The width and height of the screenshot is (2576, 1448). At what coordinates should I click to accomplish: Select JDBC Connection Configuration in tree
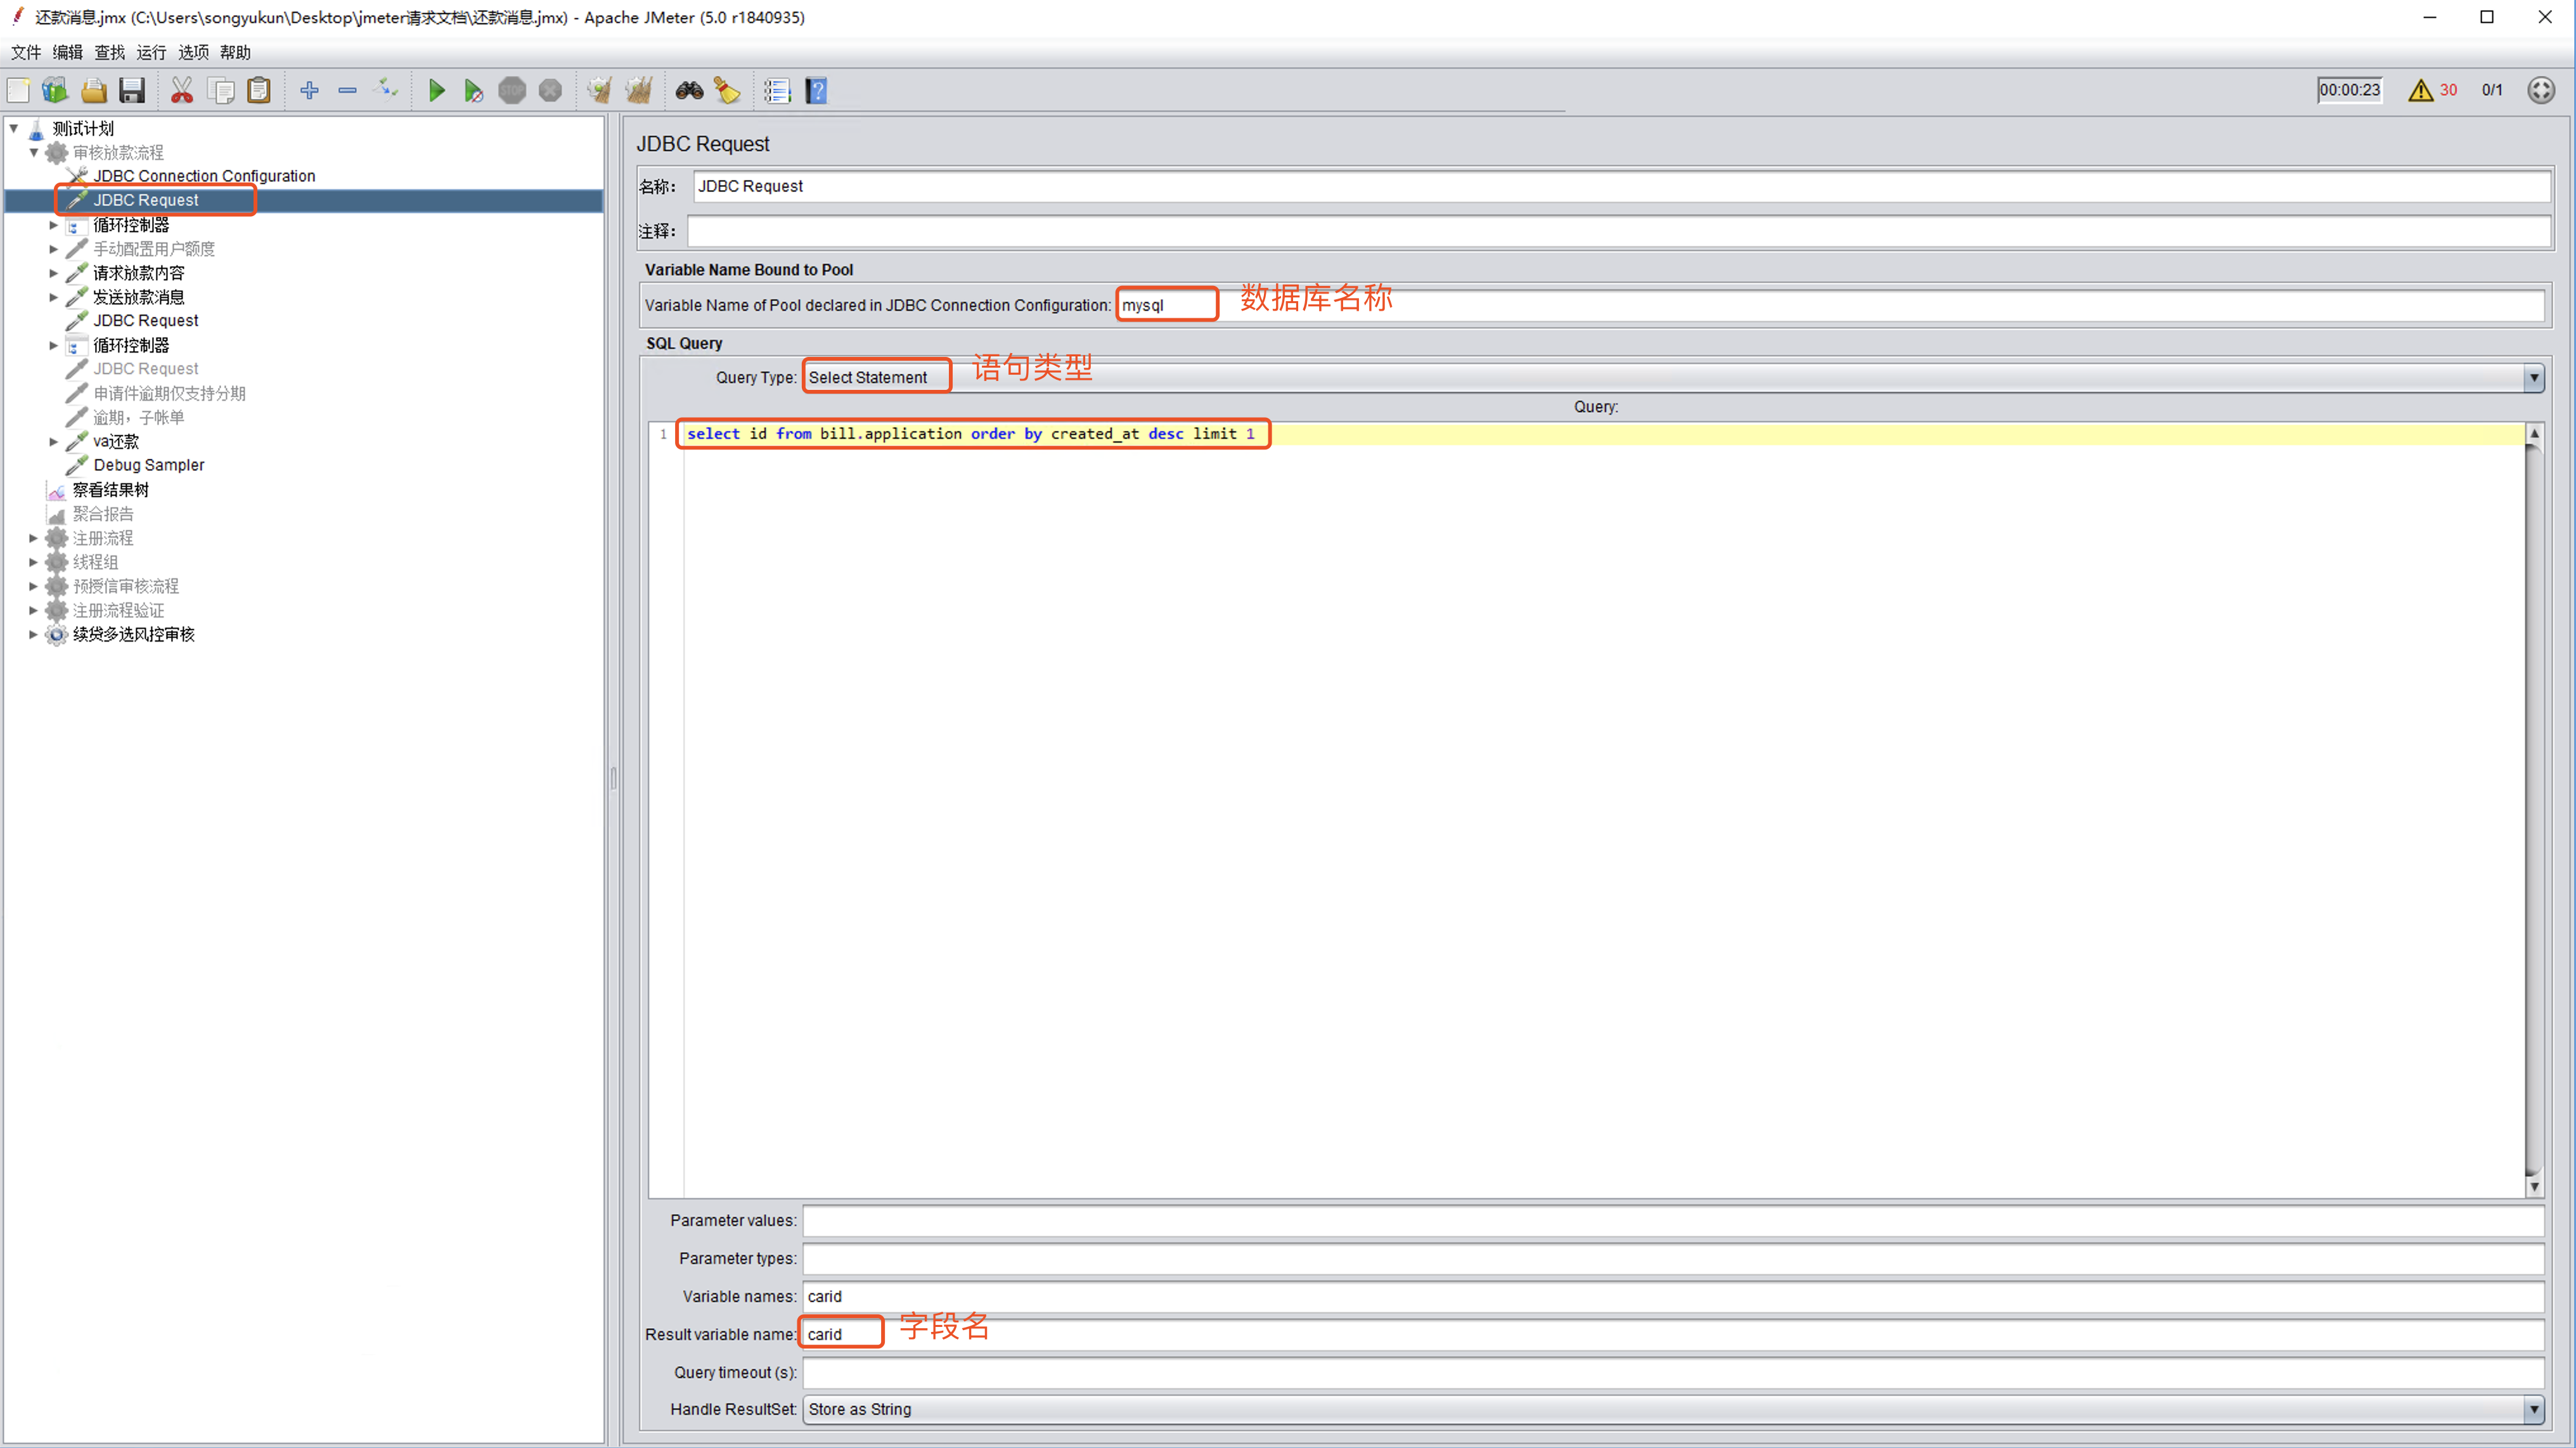[203, 176]
